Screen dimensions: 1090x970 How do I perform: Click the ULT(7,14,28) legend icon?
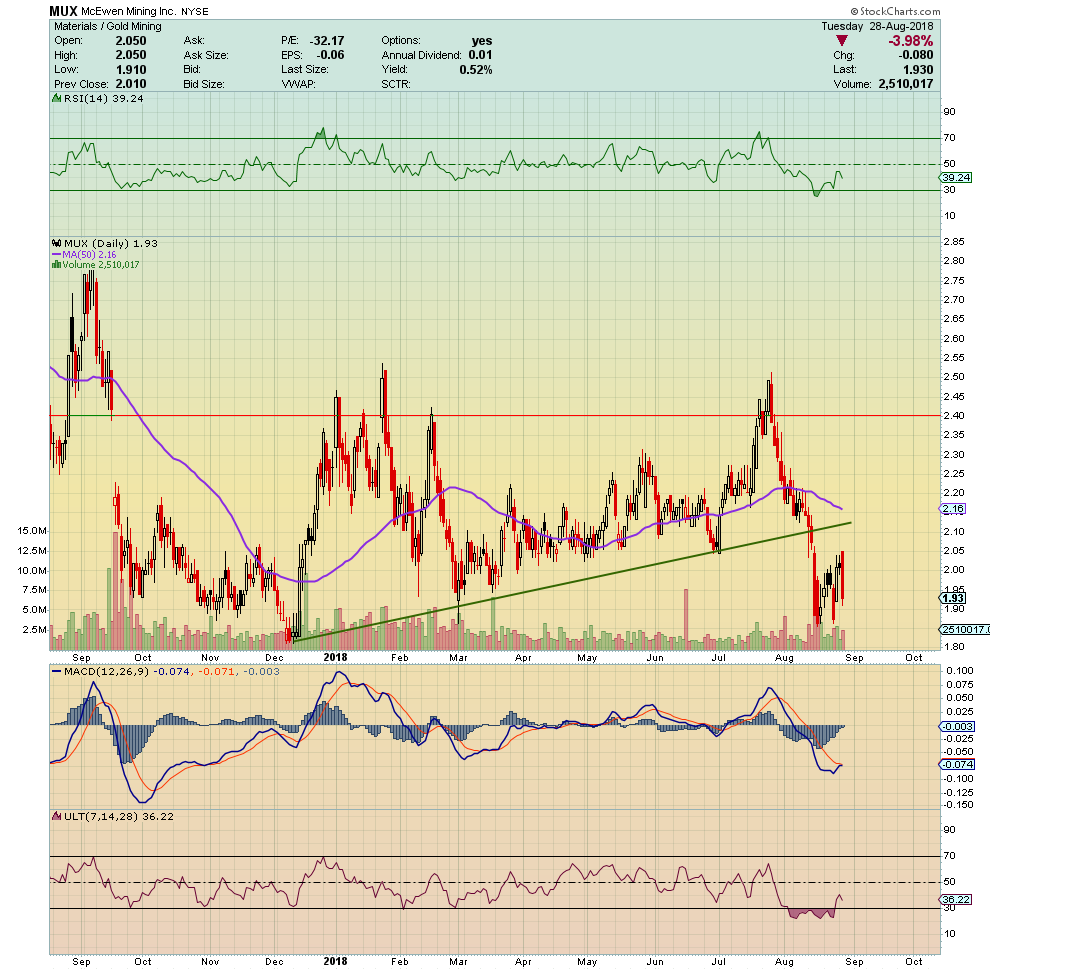[x=57, y=816]
